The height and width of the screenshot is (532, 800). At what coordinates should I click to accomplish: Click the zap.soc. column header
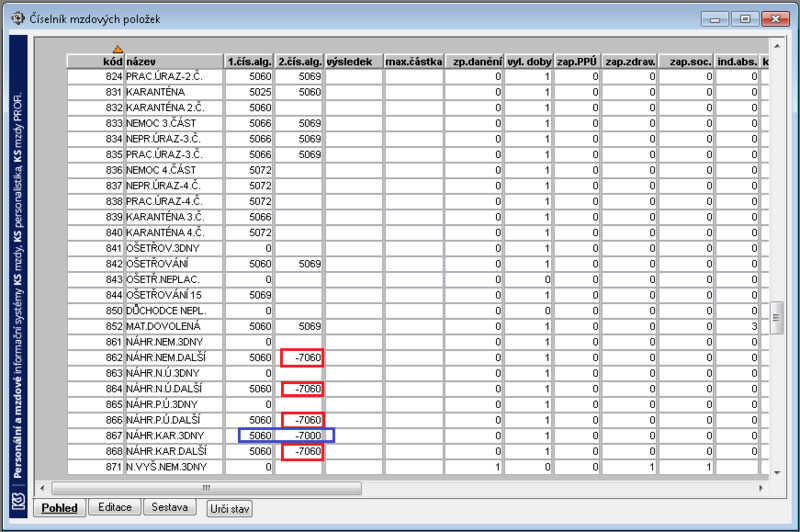[x=686, y=61]
